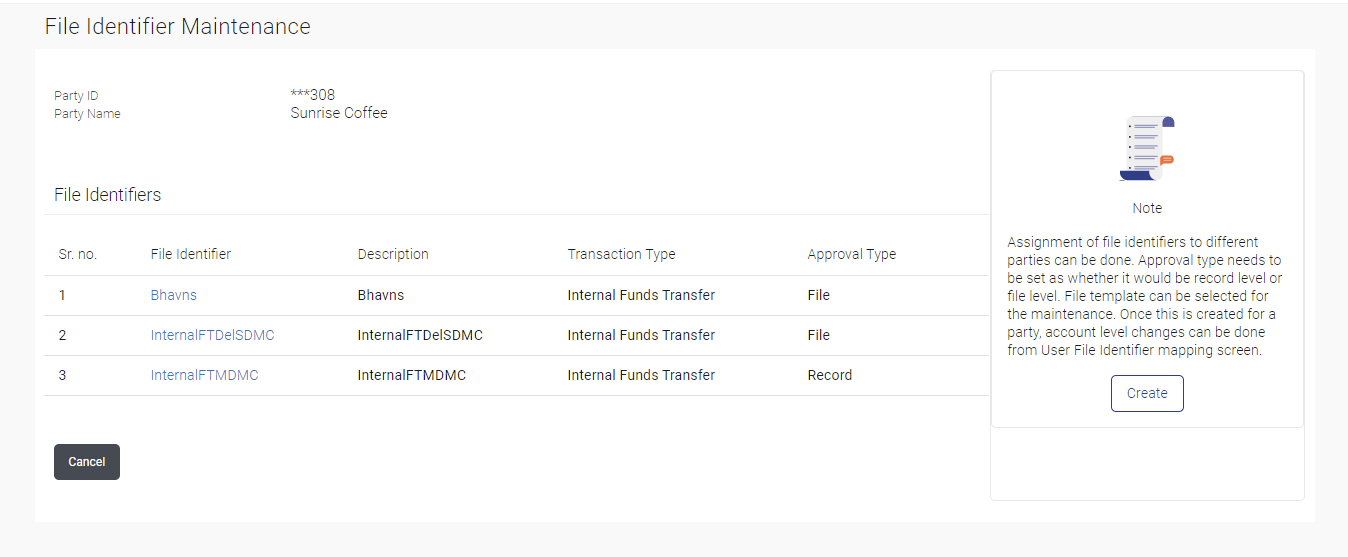Click the Note heading in side panel
Image resolution: width=1348 pixels, height=557 pixels.
click(1147, 208)
